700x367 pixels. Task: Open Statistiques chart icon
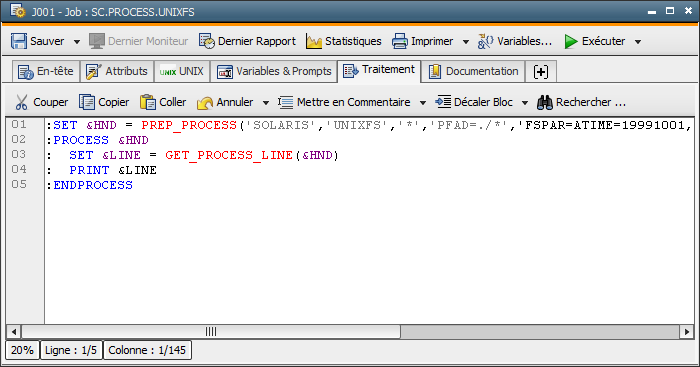click(314, 42)
